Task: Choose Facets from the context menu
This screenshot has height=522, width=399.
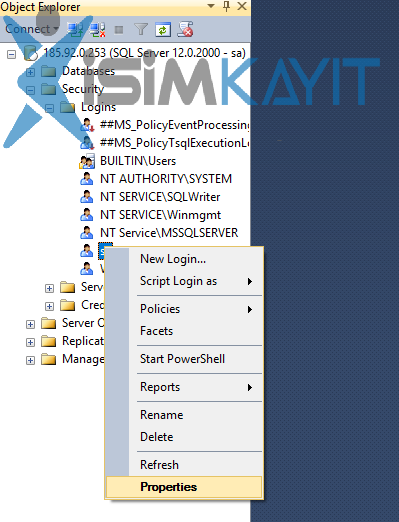Action: (x=184, y=331)
